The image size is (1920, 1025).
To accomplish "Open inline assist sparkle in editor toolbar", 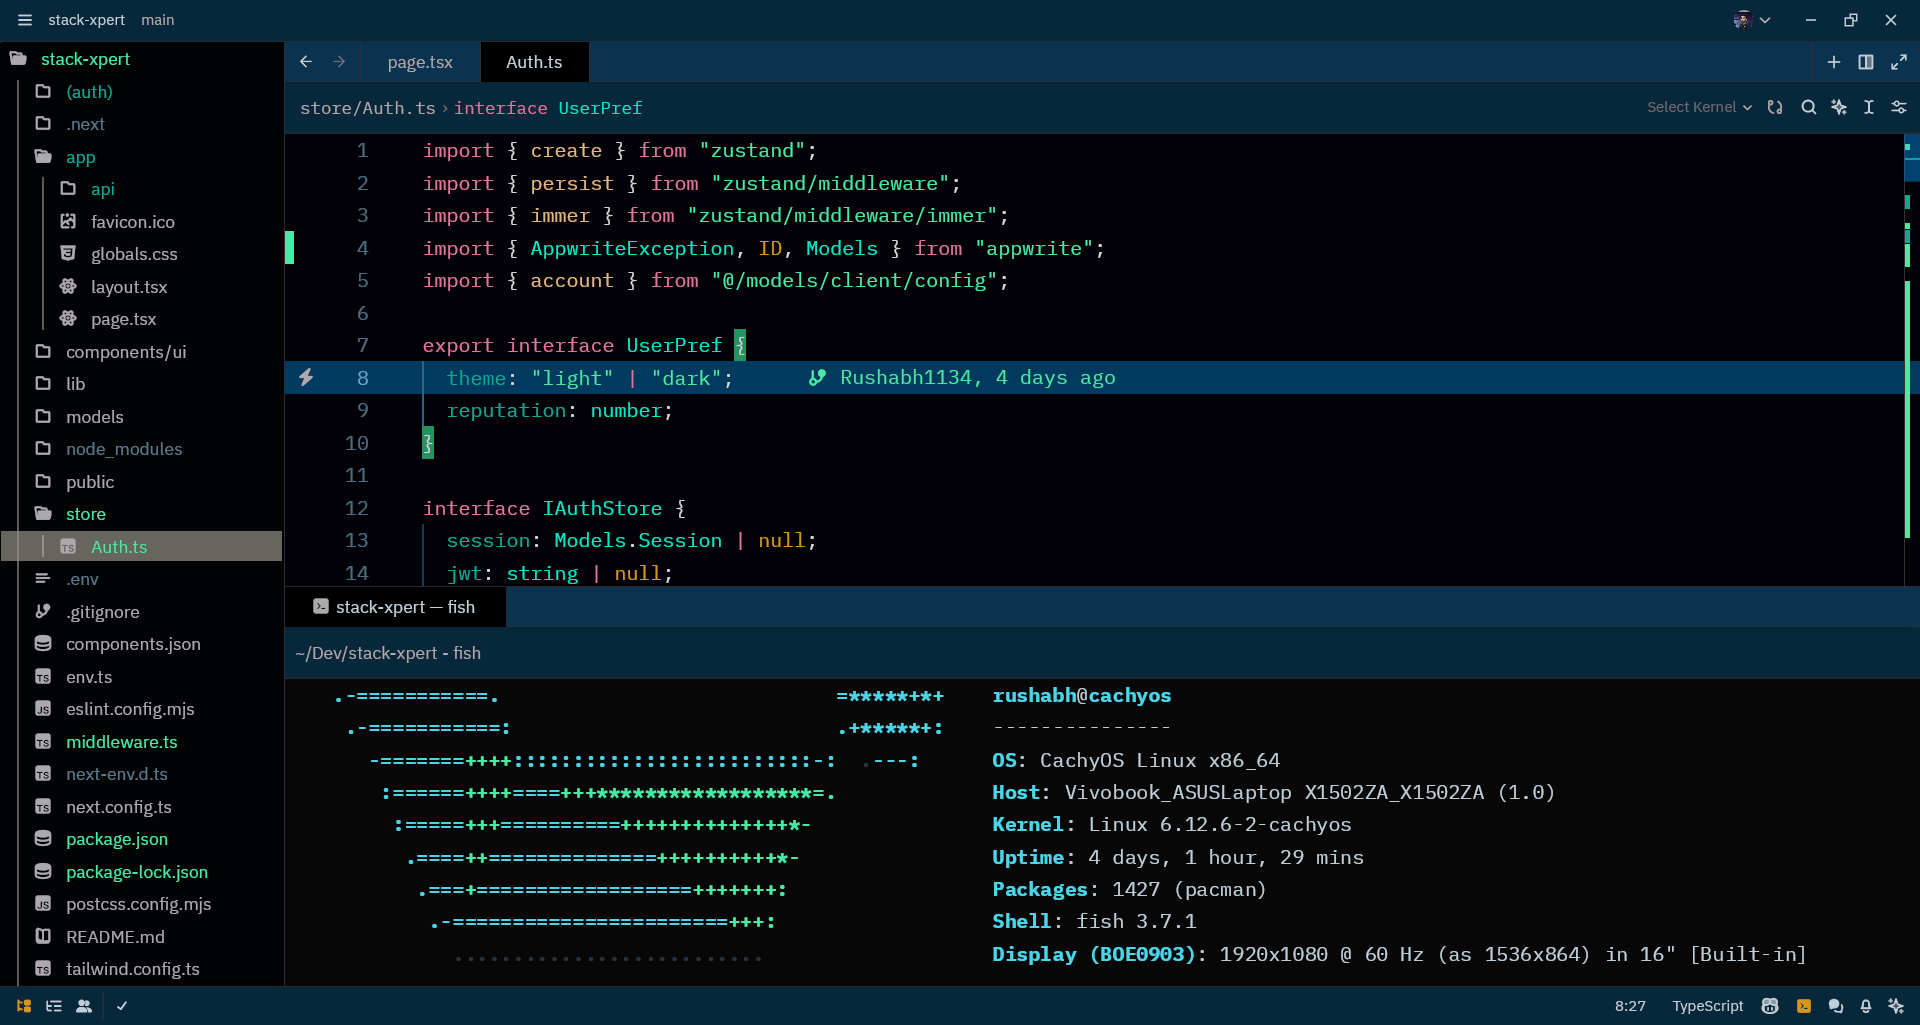I will (x=1839, y=107).
